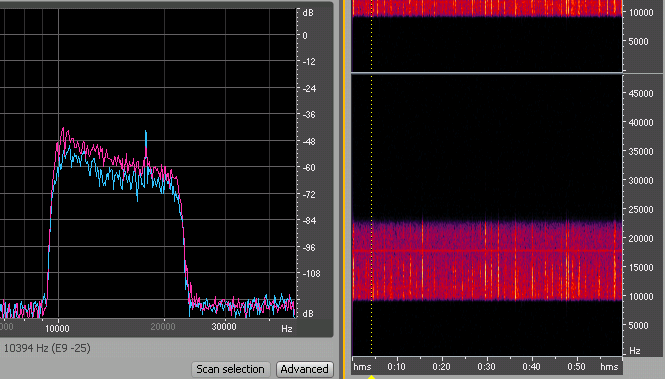Click the 0:10 mark on the time ruler
This screenshot has height=379, width=665.
396,367
